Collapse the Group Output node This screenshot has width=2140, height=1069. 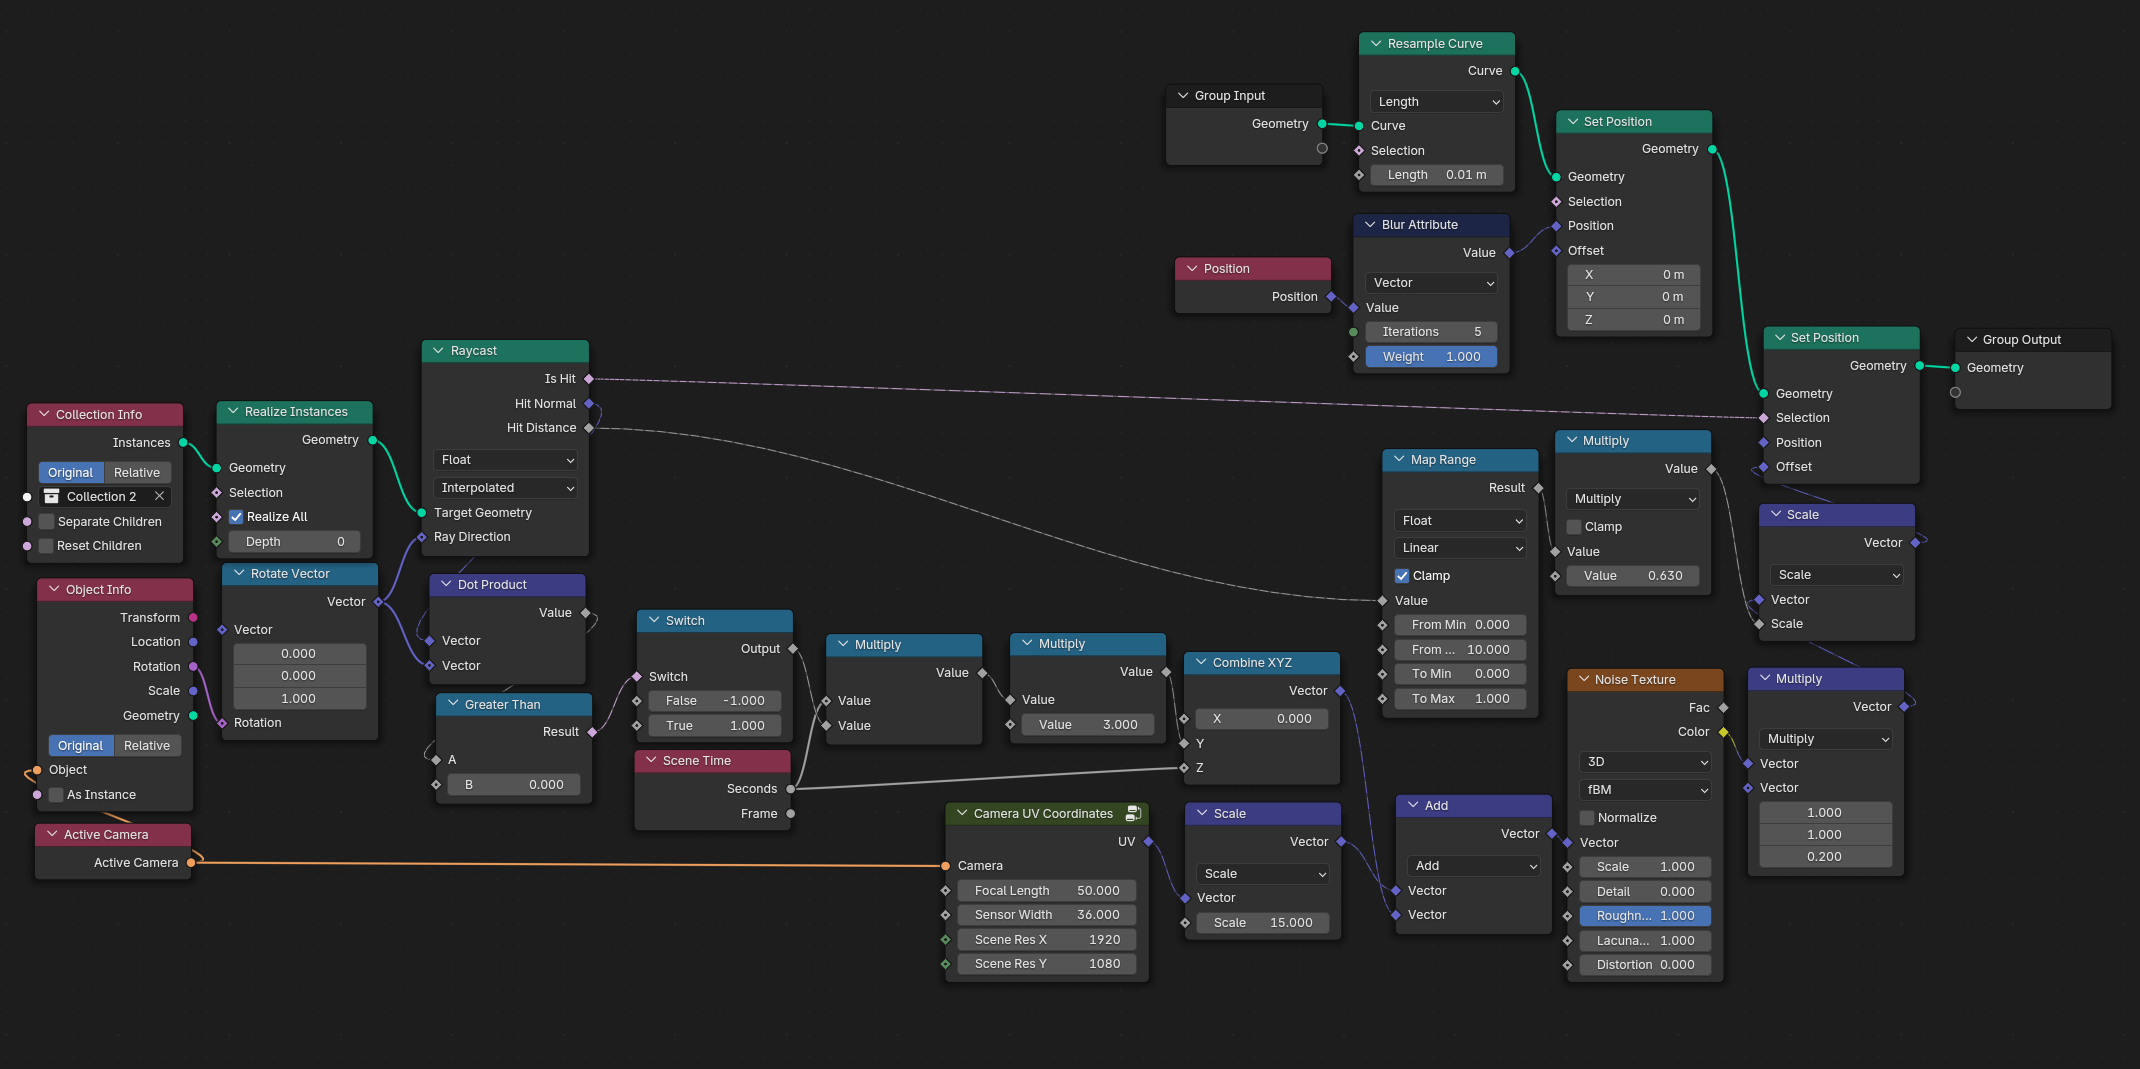click(x=1972, y=340)
